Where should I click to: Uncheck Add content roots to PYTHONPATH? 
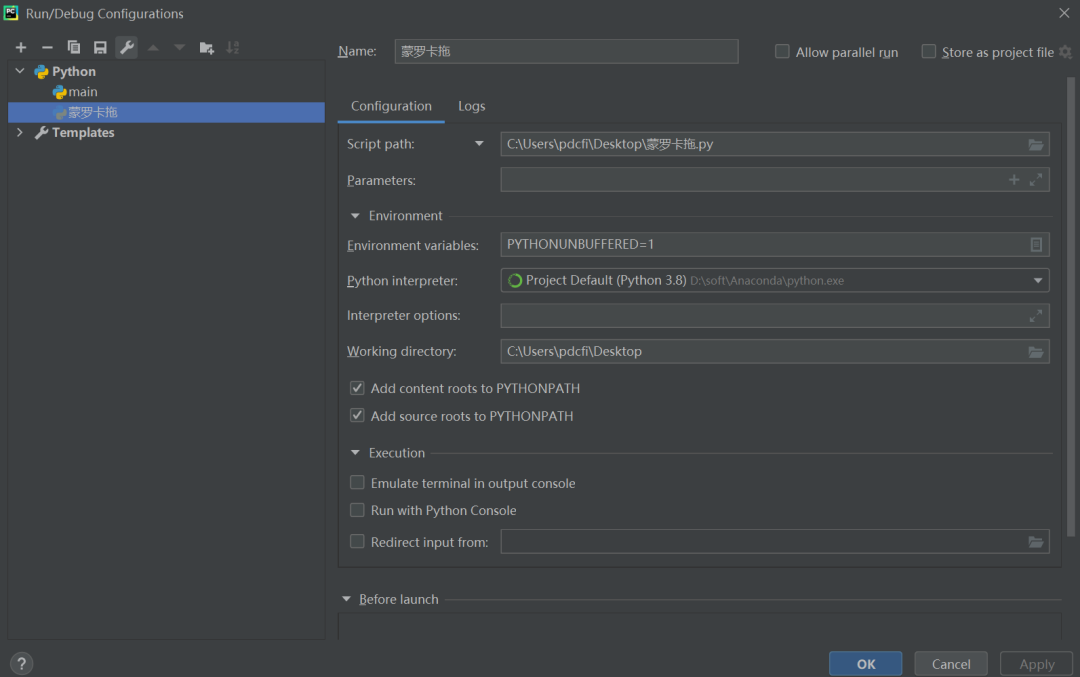tap(357, 388)
